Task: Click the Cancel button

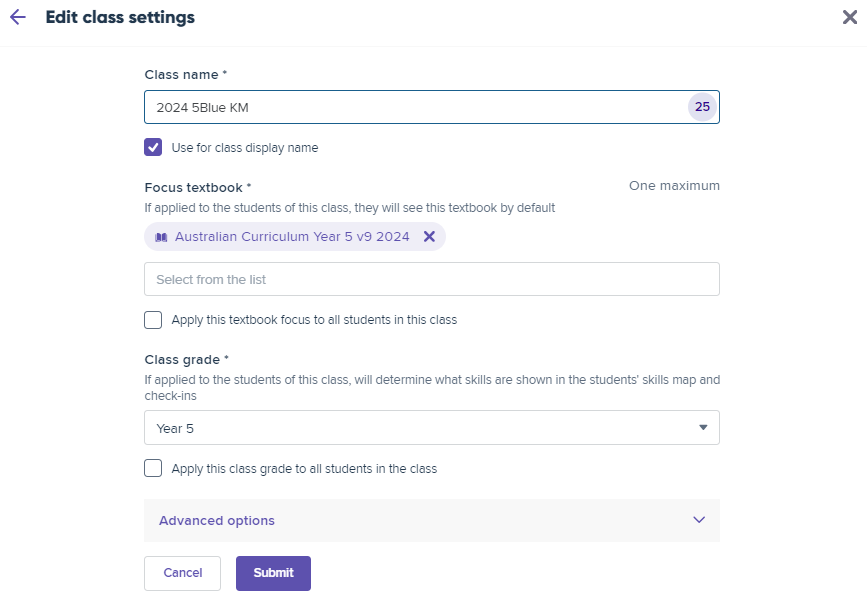Action: pos(182,573)
